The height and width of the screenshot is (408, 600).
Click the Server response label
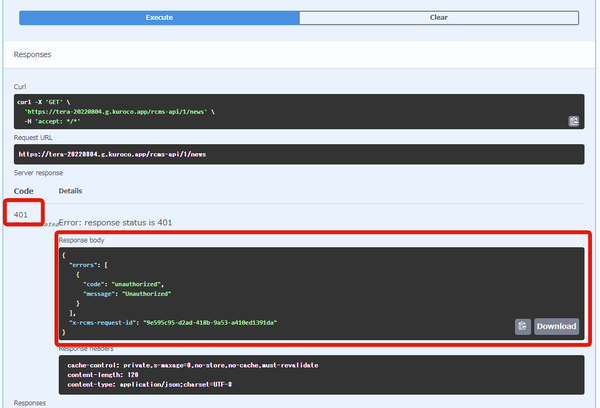[38, 173]
